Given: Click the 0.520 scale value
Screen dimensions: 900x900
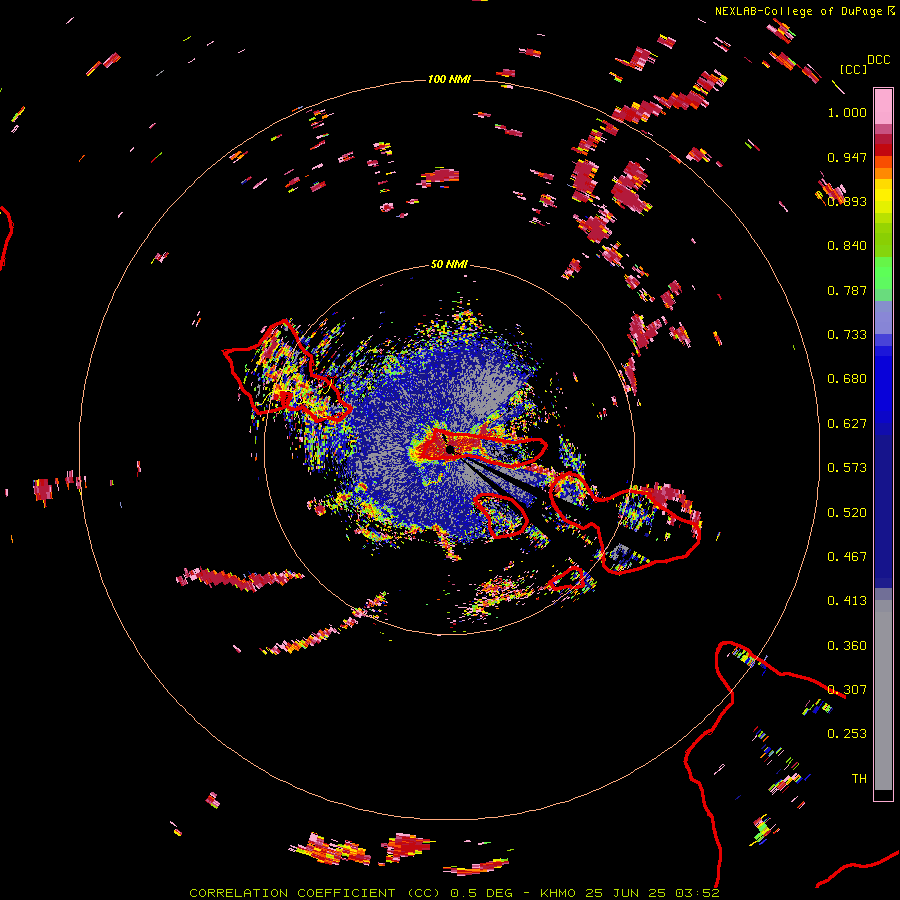Looking at the screenshot, I should click(847, 513).
